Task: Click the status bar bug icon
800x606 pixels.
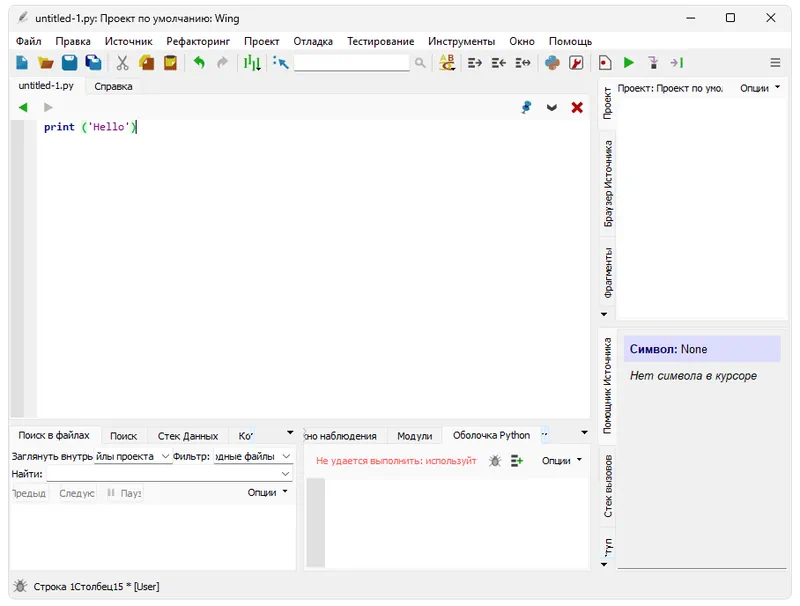Action: click(20, 586)
